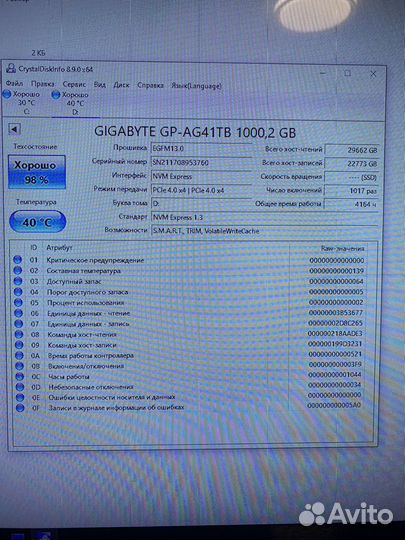405x540 pixels.
Task: Click the Интерфейс field NVM Express
Action: (201, 176)
